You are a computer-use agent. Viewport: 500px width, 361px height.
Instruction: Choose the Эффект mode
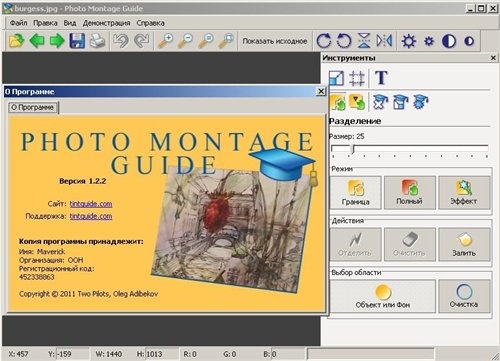coord(464,193)
